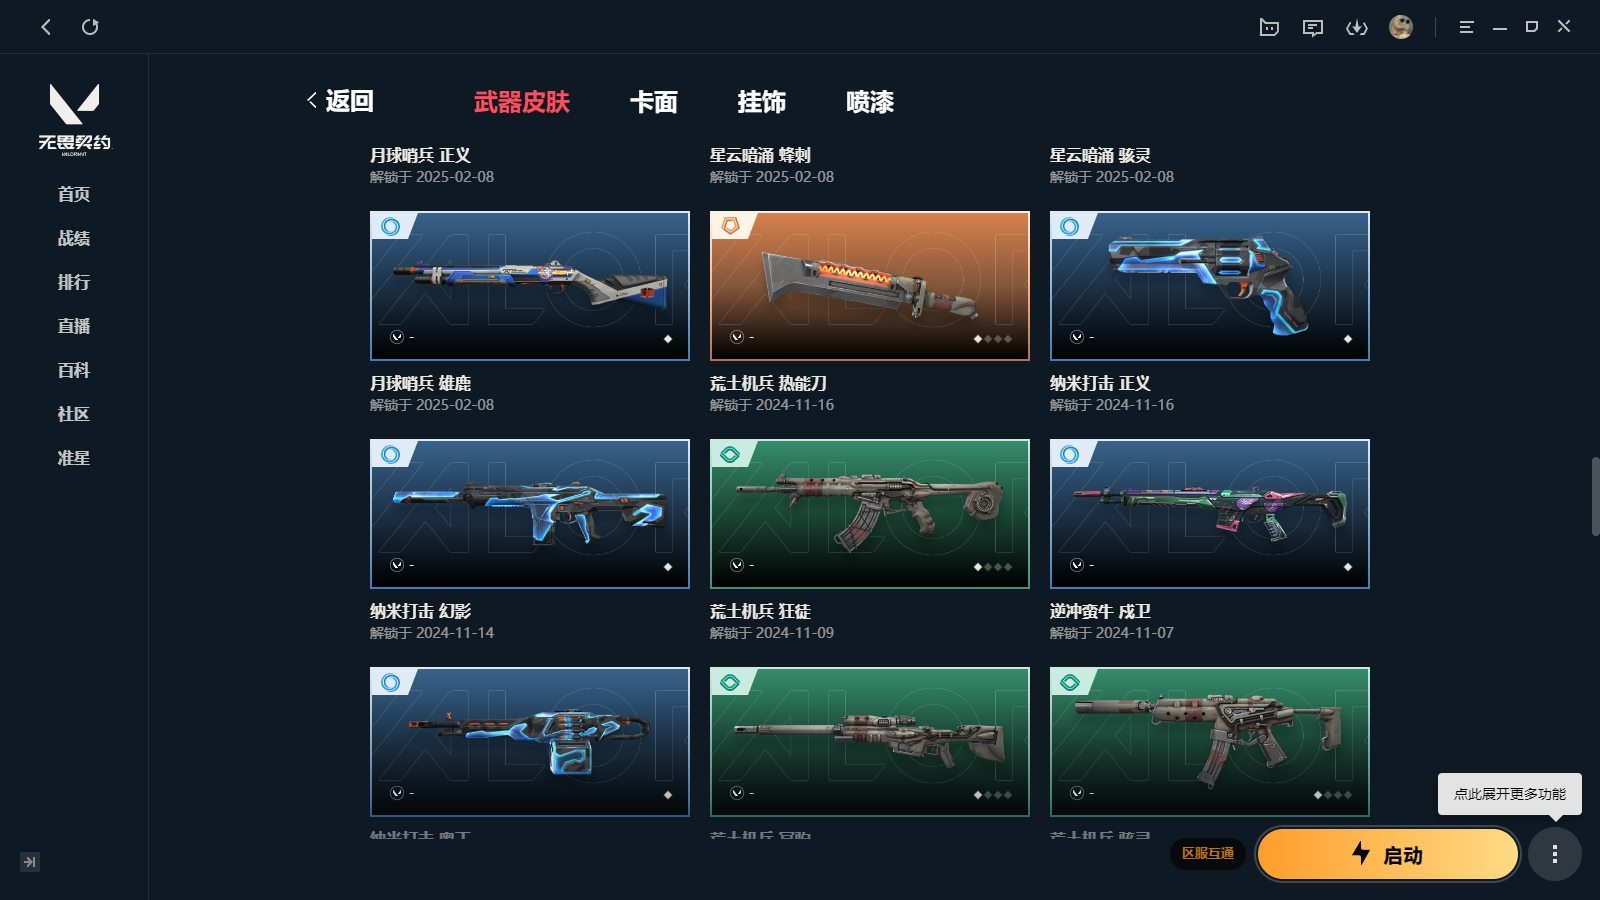Image resolution: width=1600 pixels, height=900 pixels.
Task: Open 战绩 in the sidebar
Action: click(x=74, y=238)
